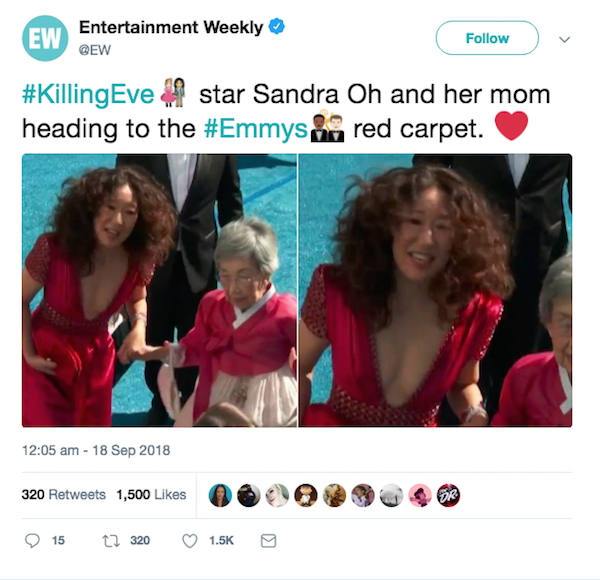Viewport: 600px width, 580px height.
Task: Open the DR logo liker avatar
Action: tap(448, 495)
